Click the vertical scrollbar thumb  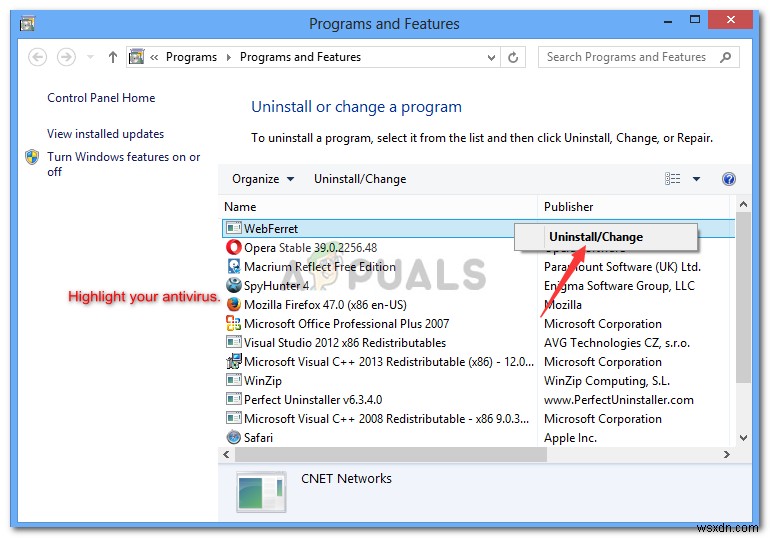click(x=743, y=297)
